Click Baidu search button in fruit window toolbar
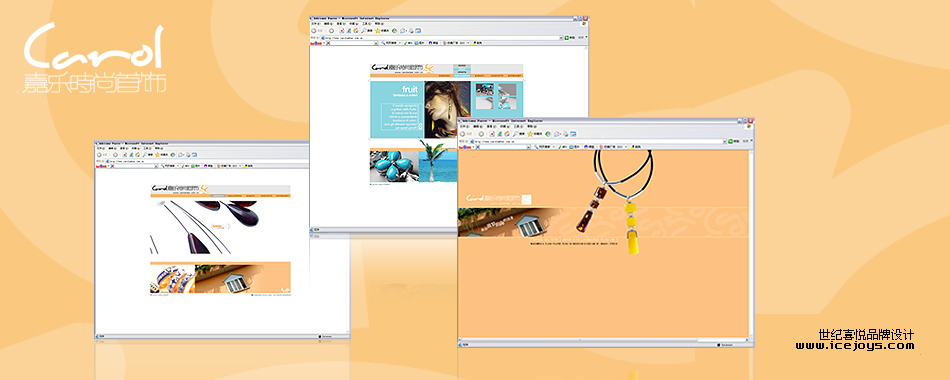 point(389,43)
